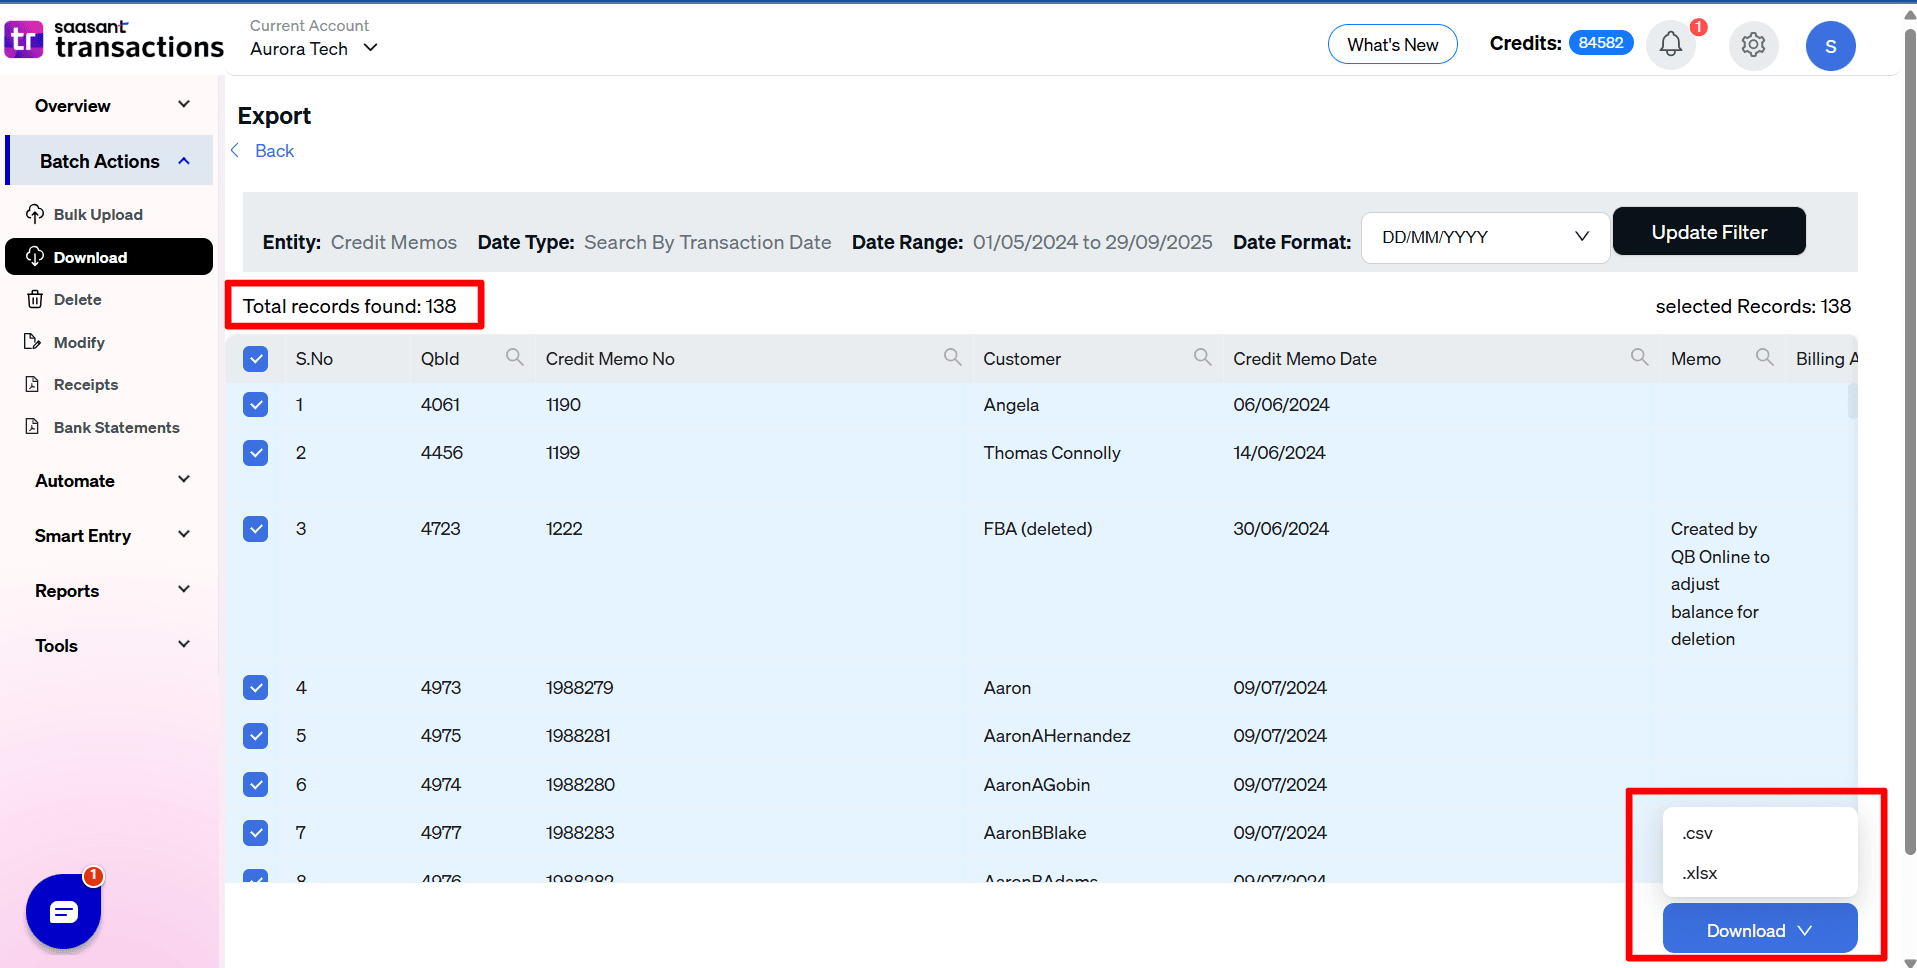Click the Update Filter button

coord(1709,231)
